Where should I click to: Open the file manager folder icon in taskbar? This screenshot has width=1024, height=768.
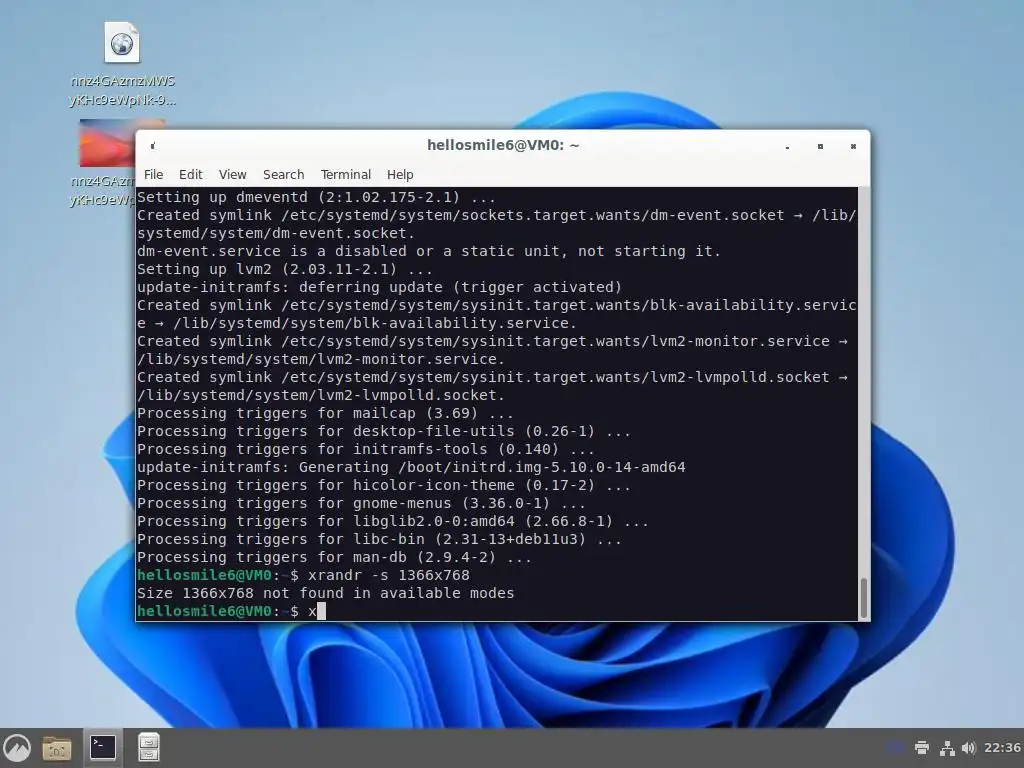click(57, 748)
